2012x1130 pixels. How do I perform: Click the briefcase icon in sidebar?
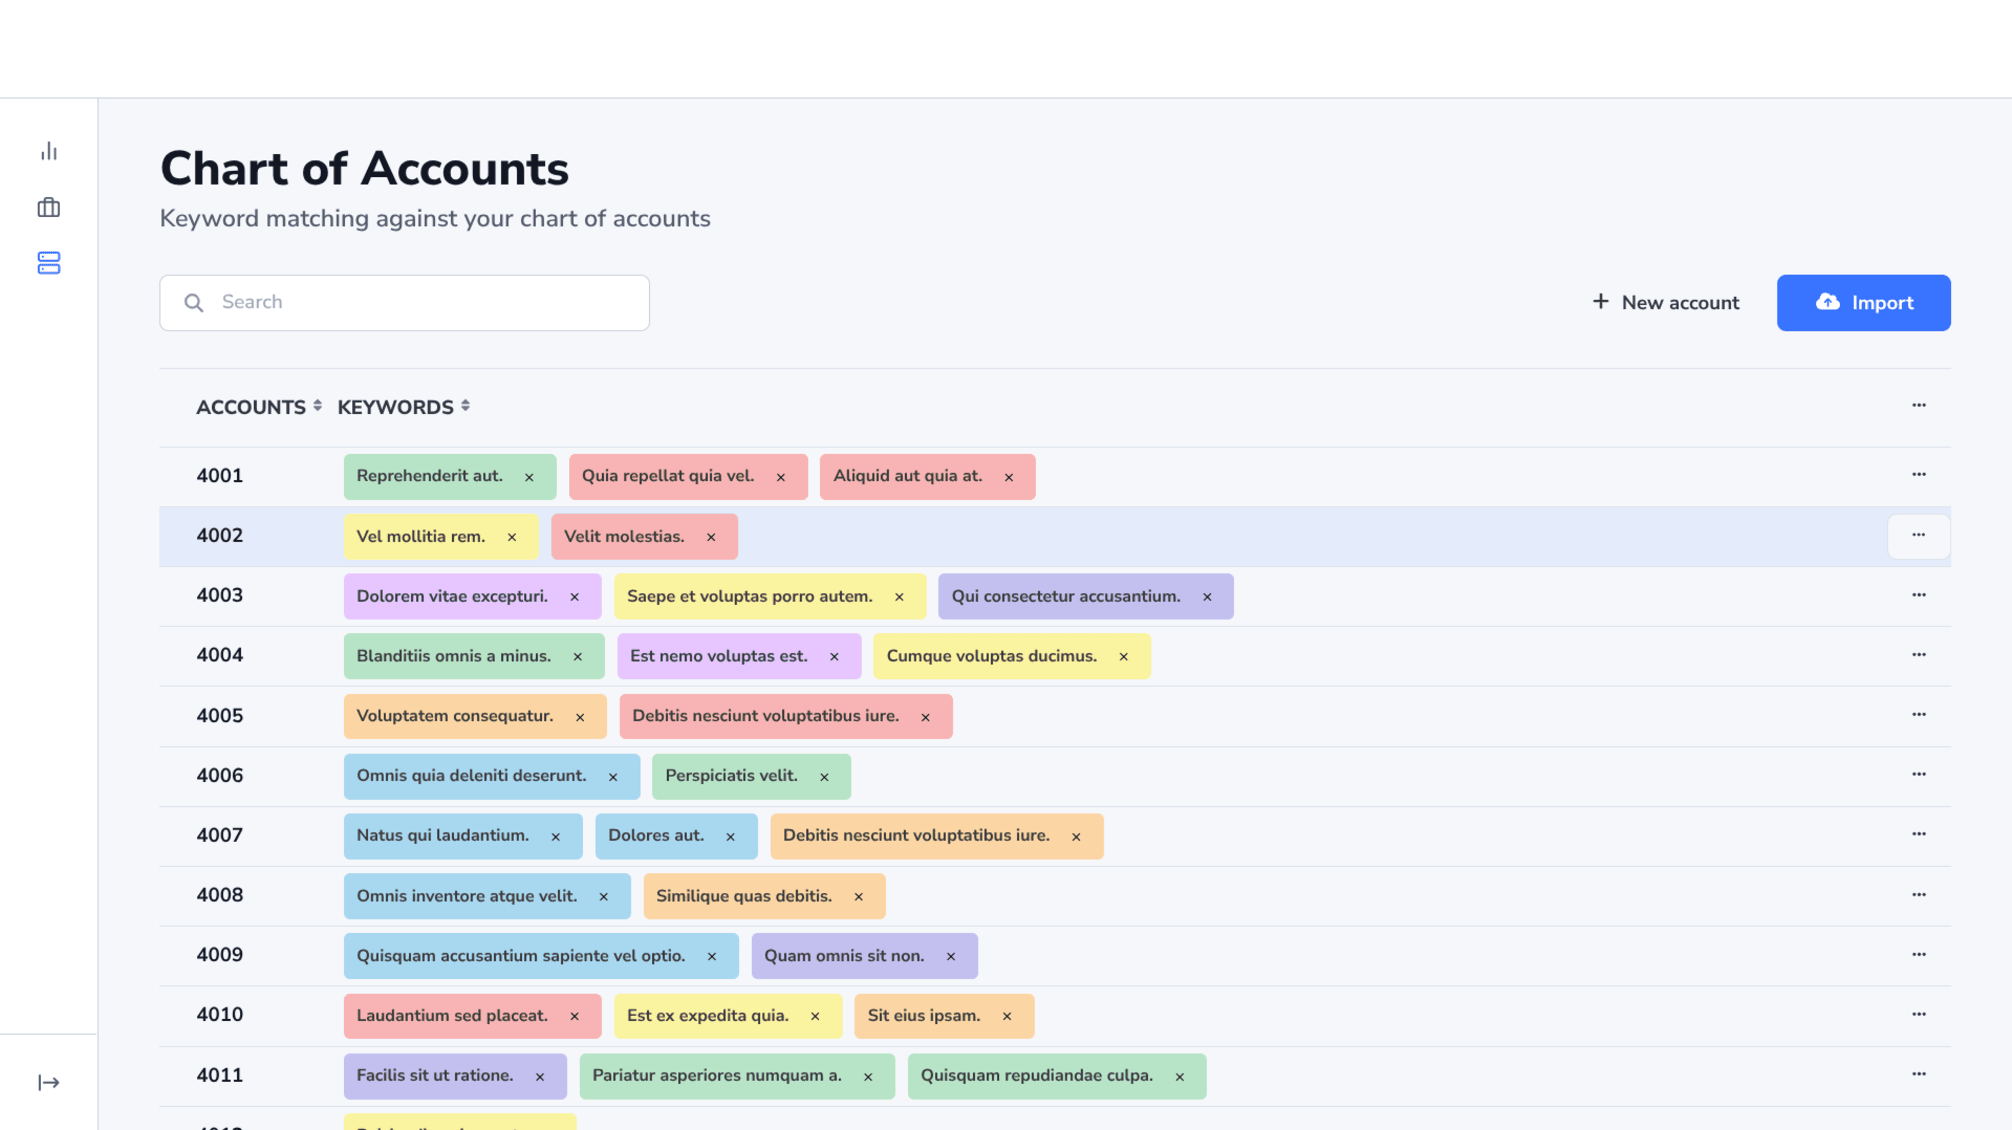pos(49,207)
